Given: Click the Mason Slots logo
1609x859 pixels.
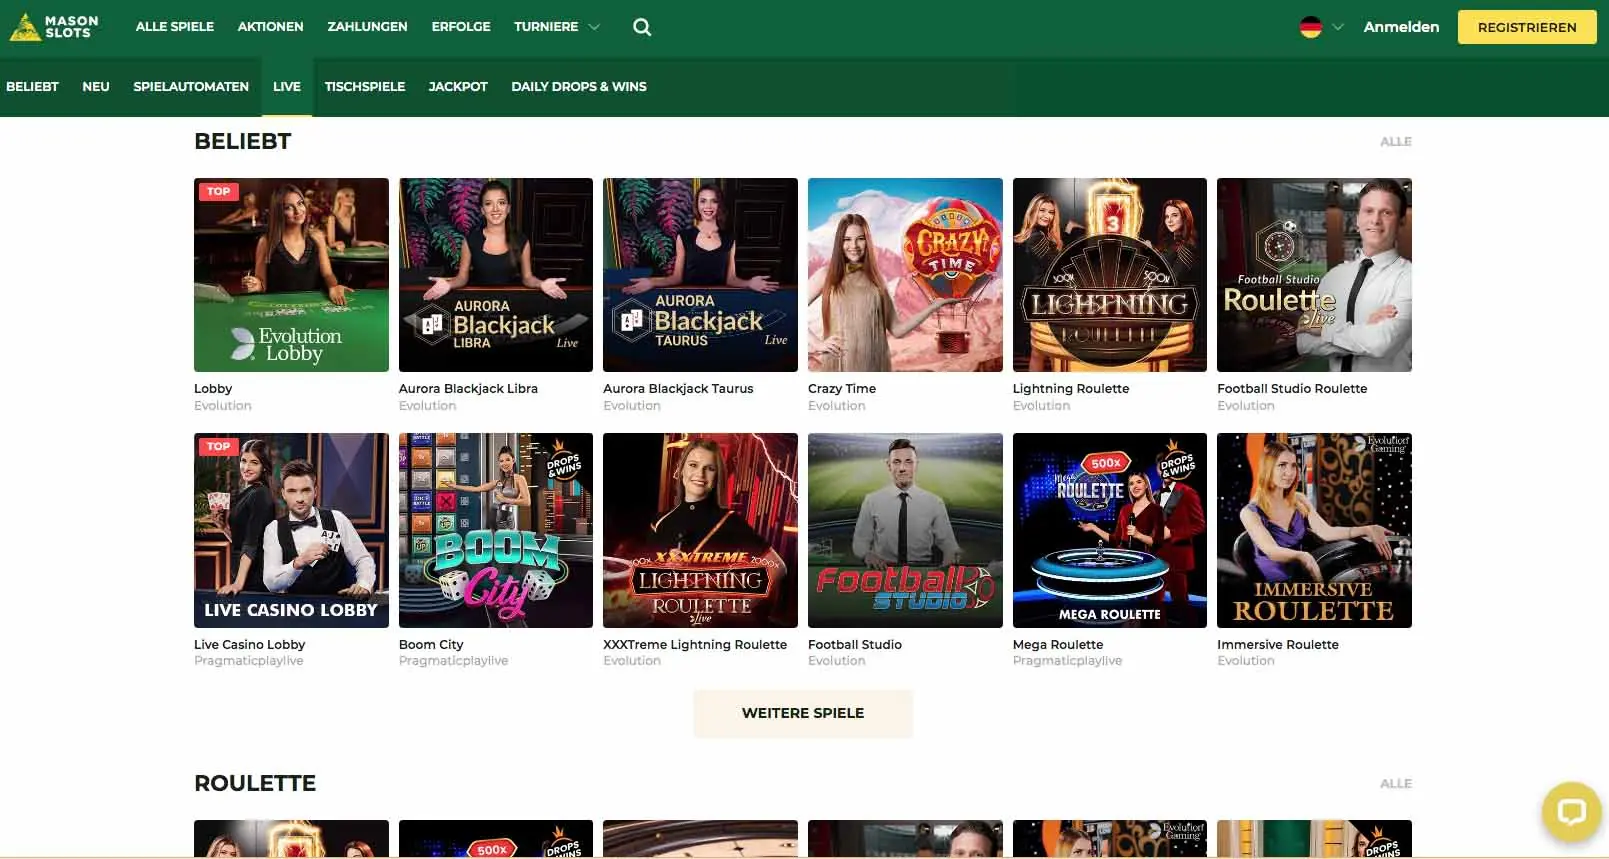Looking at the screenshot, I should coord(55,27).
